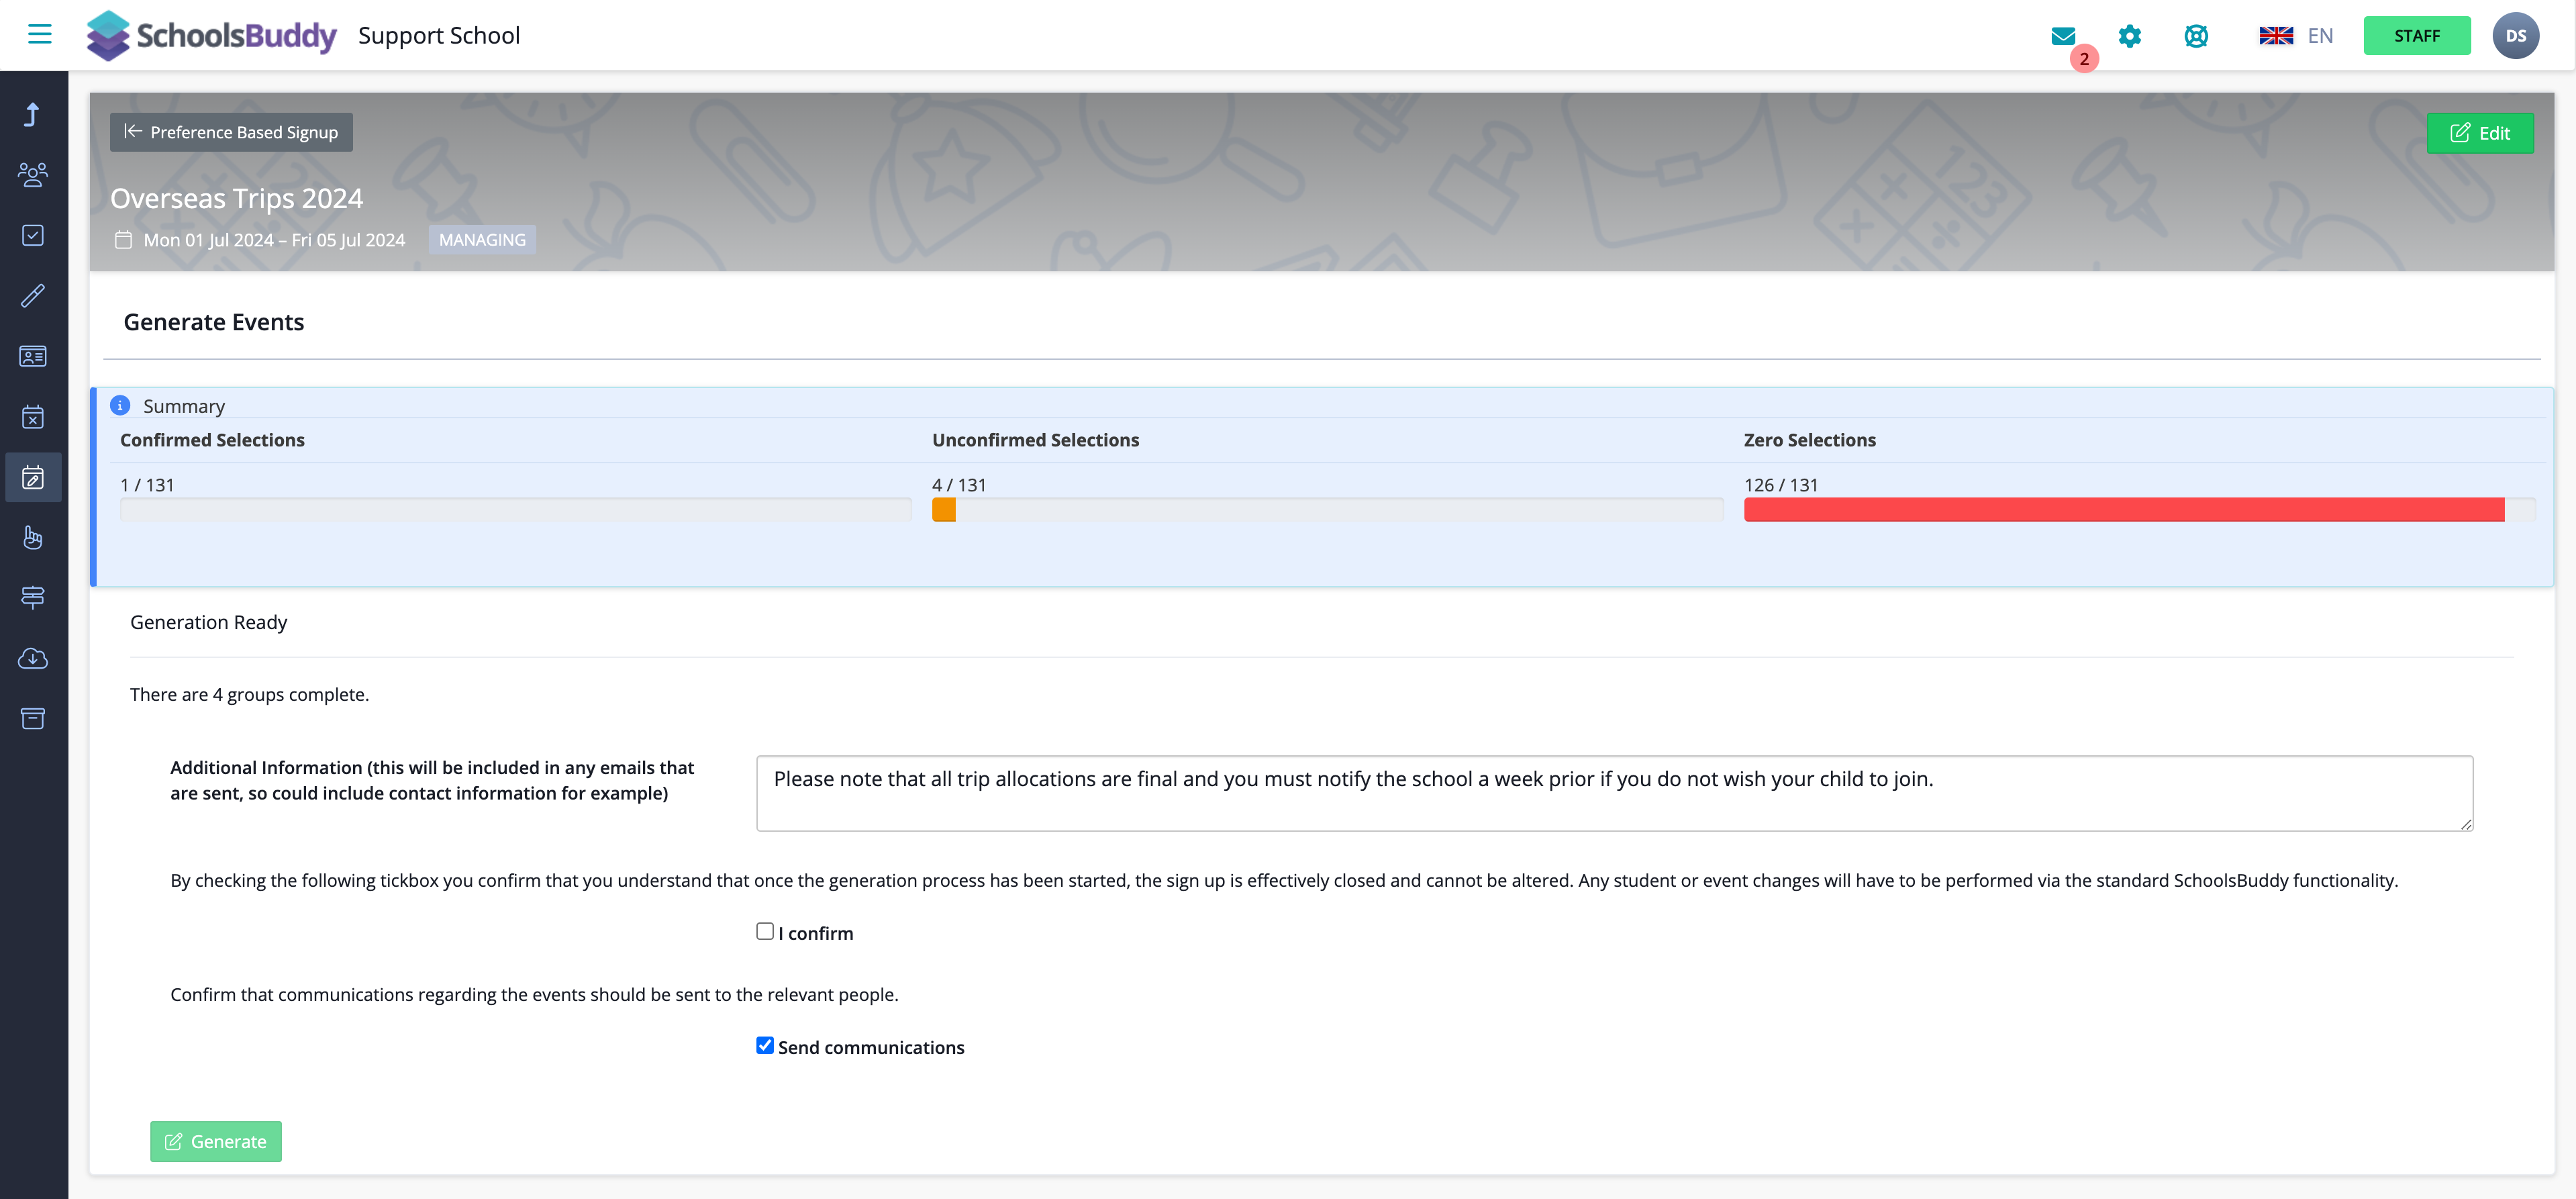Click the 'Confirmed Selections' column header
Viewport: 2576px width, 1199px height.
[x=212, y=440]
